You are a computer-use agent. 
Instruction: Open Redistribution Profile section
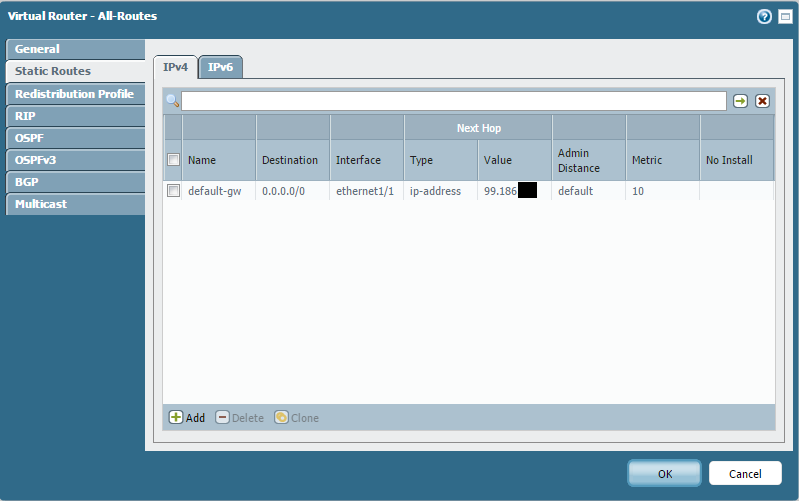click(75, 94)
